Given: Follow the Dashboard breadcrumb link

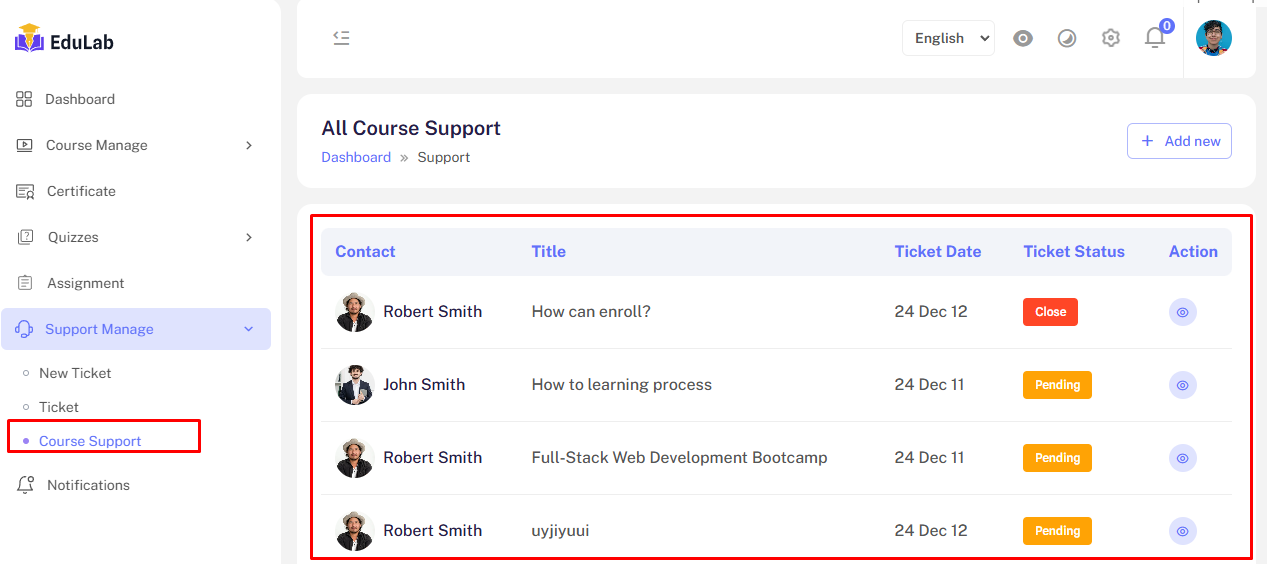Looking at the screenshot, I should pos(356,157).
